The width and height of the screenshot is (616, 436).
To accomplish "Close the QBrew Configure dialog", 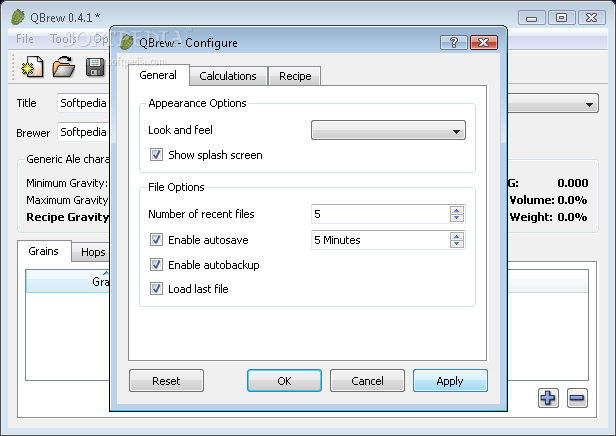I will point(484,42).
